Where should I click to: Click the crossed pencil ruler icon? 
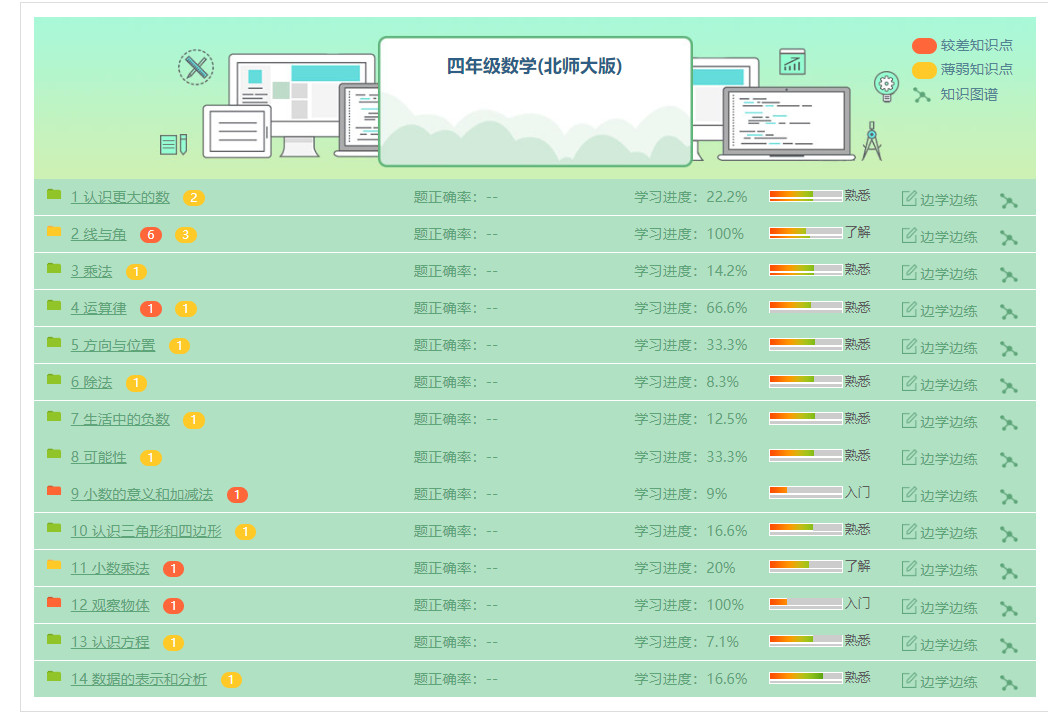[x=196, y=67]
